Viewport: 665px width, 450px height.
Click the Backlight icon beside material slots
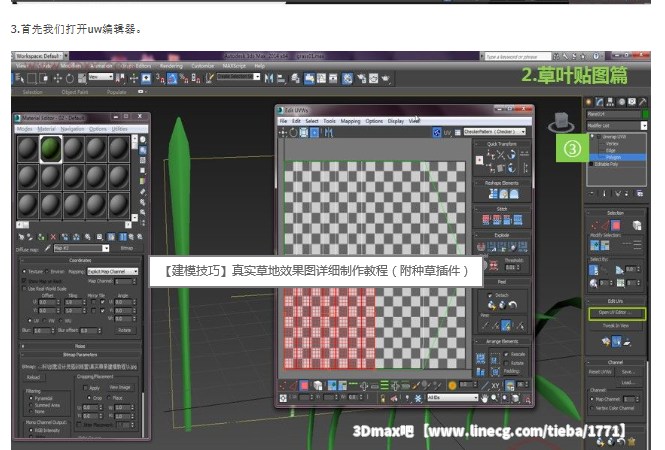143,150
